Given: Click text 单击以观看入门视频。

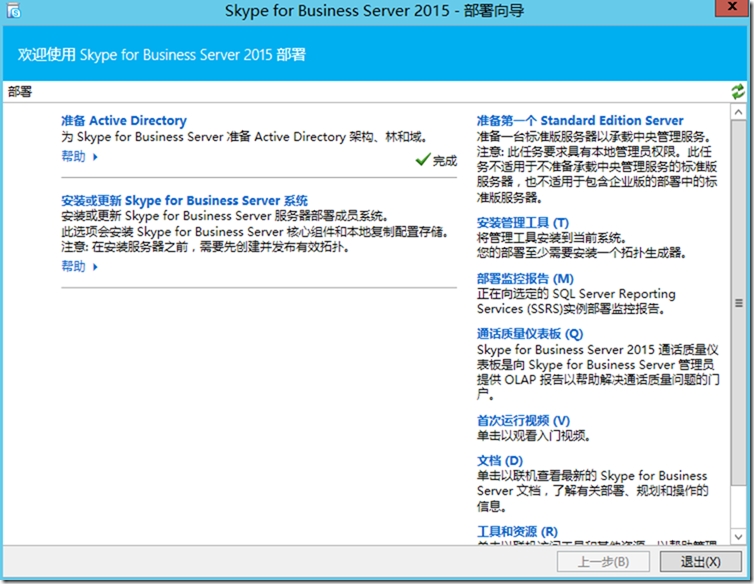Looking at the screenshot, I should click(x=533, y=436).
